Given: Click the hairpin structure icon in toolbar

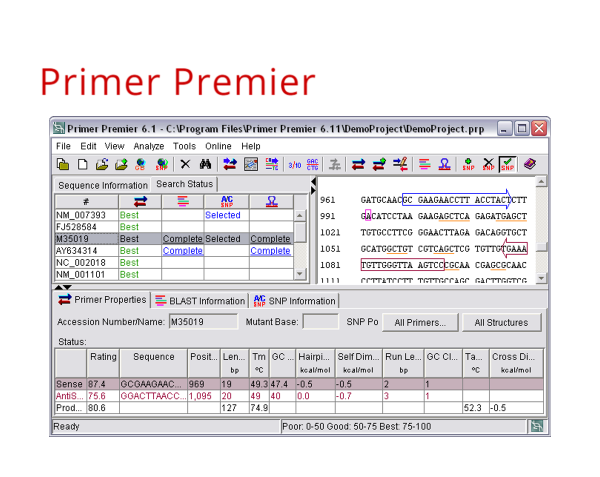Looking at the screenshot, I should point(444,164).
